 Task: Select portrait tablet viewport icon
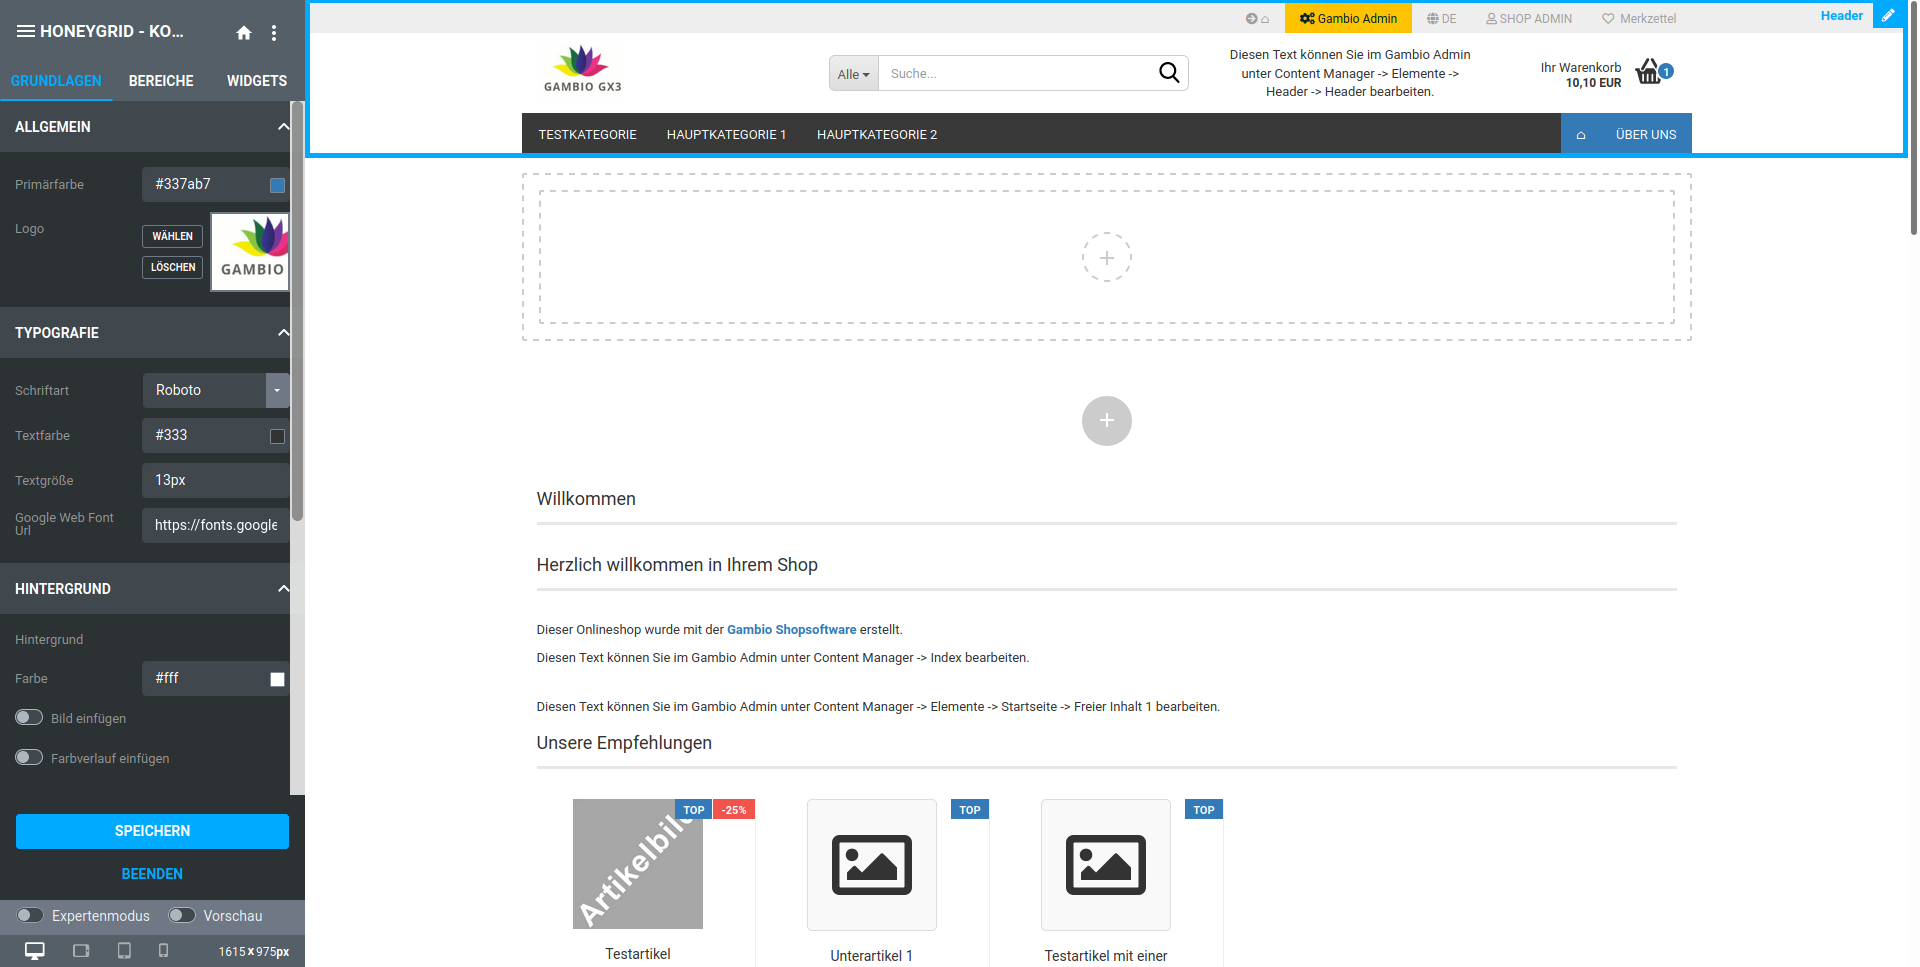click(x=124, y=951)
